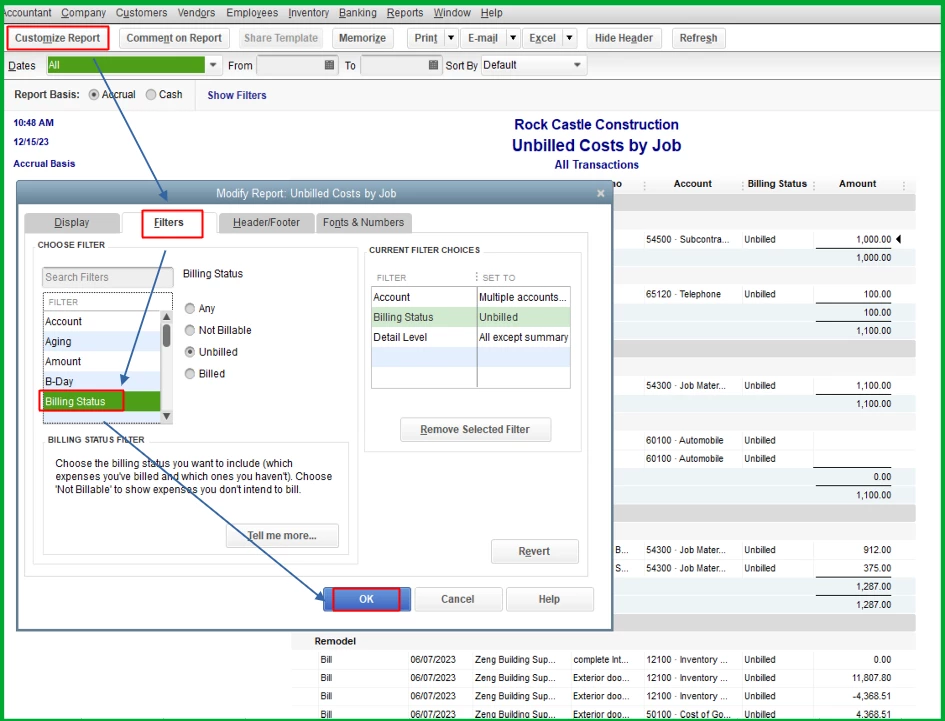Viewport: 945px width, 721px height.
Task: Click the filter list scroll-down arrow
Action: 167,417
